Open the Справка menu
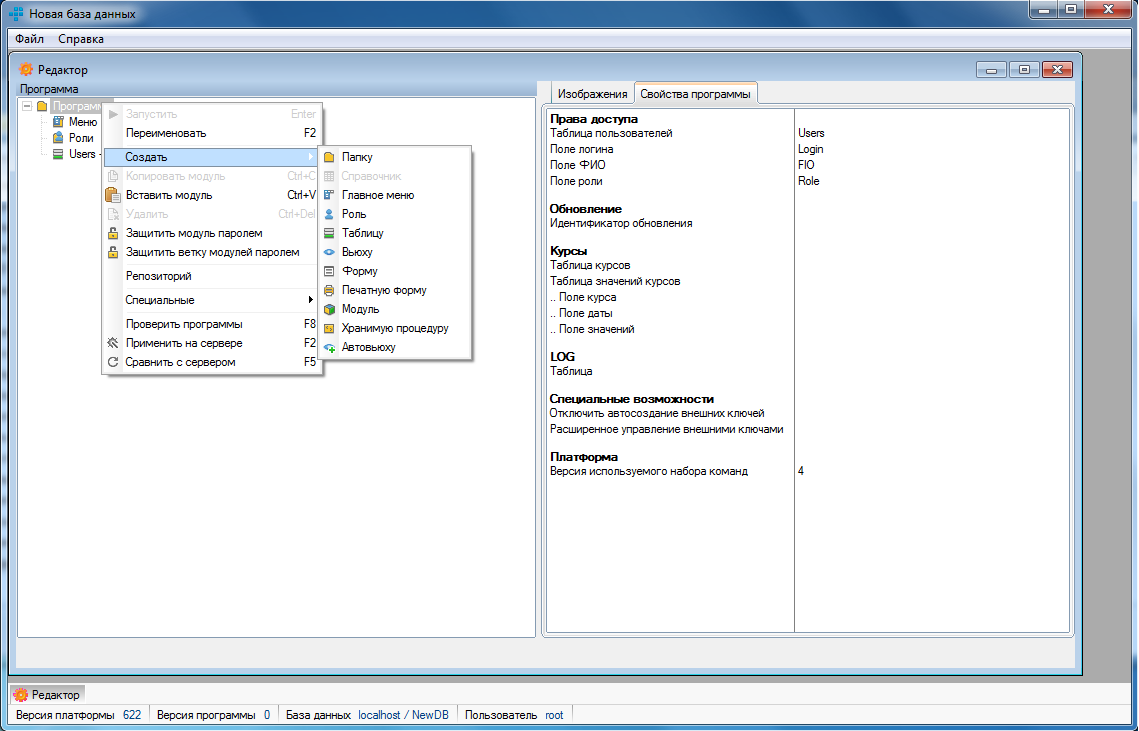 (81, 39)
